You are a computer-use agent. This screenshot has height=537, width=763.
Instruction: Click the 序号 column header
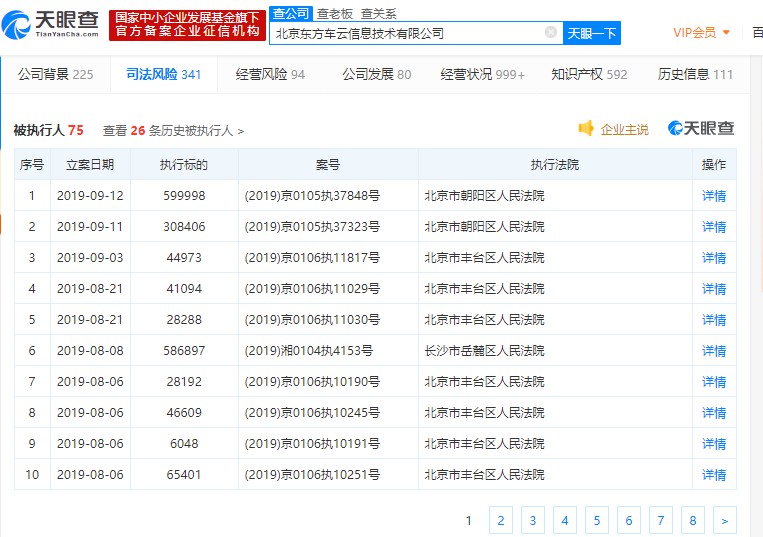(x=32, y=165)
